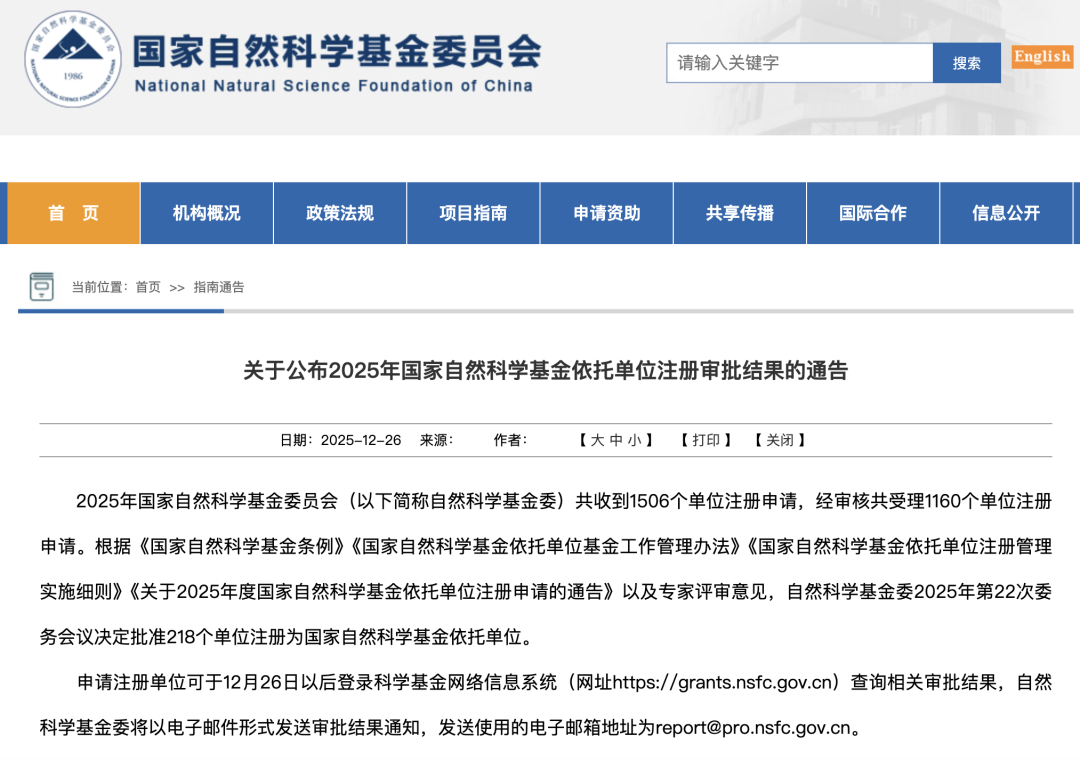
Task: Navigate to 共享传播 section
Action: tap(740, 213)
